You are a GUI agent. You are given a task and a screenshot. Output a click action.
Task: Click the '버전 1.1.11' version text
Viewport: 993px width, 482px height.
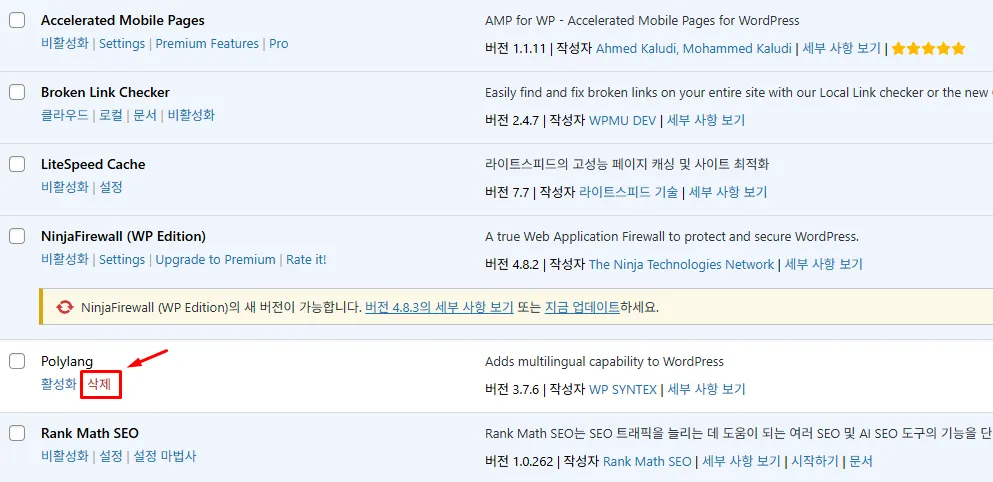pyautogui.click(x=515, y=49)
